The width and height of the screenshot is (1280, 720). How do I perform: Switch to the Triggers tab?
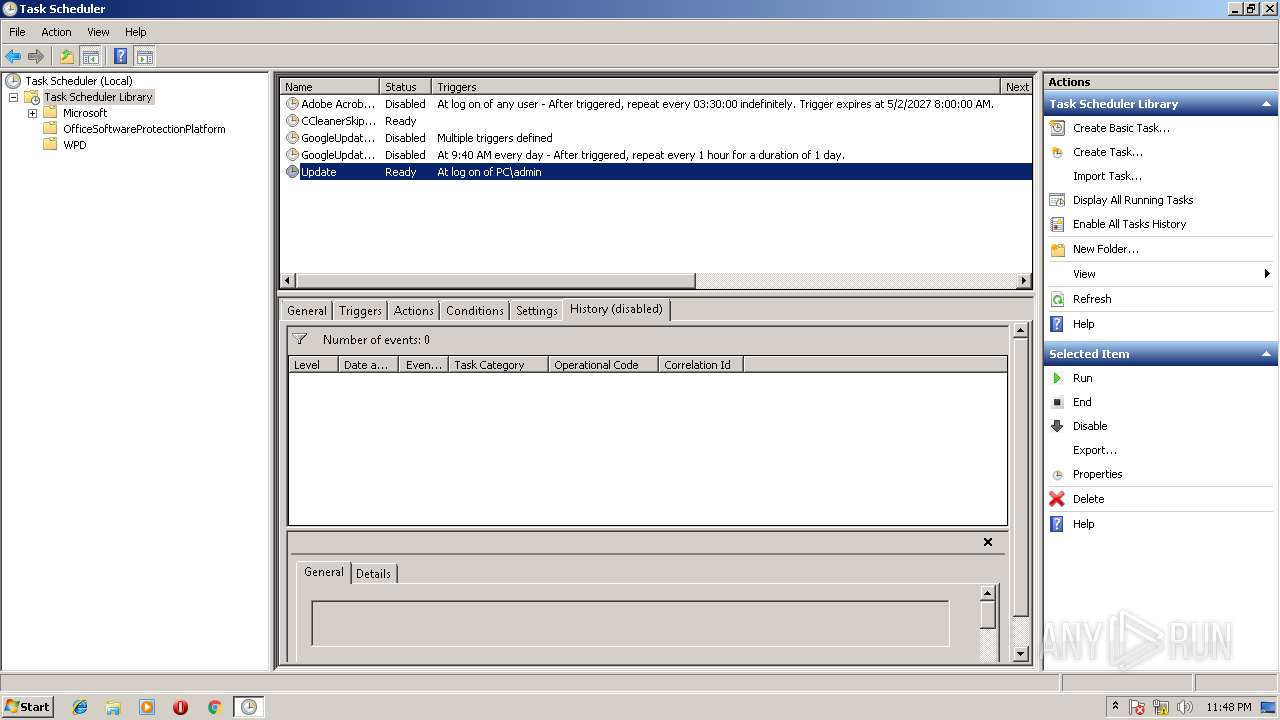tap(360, 311)
